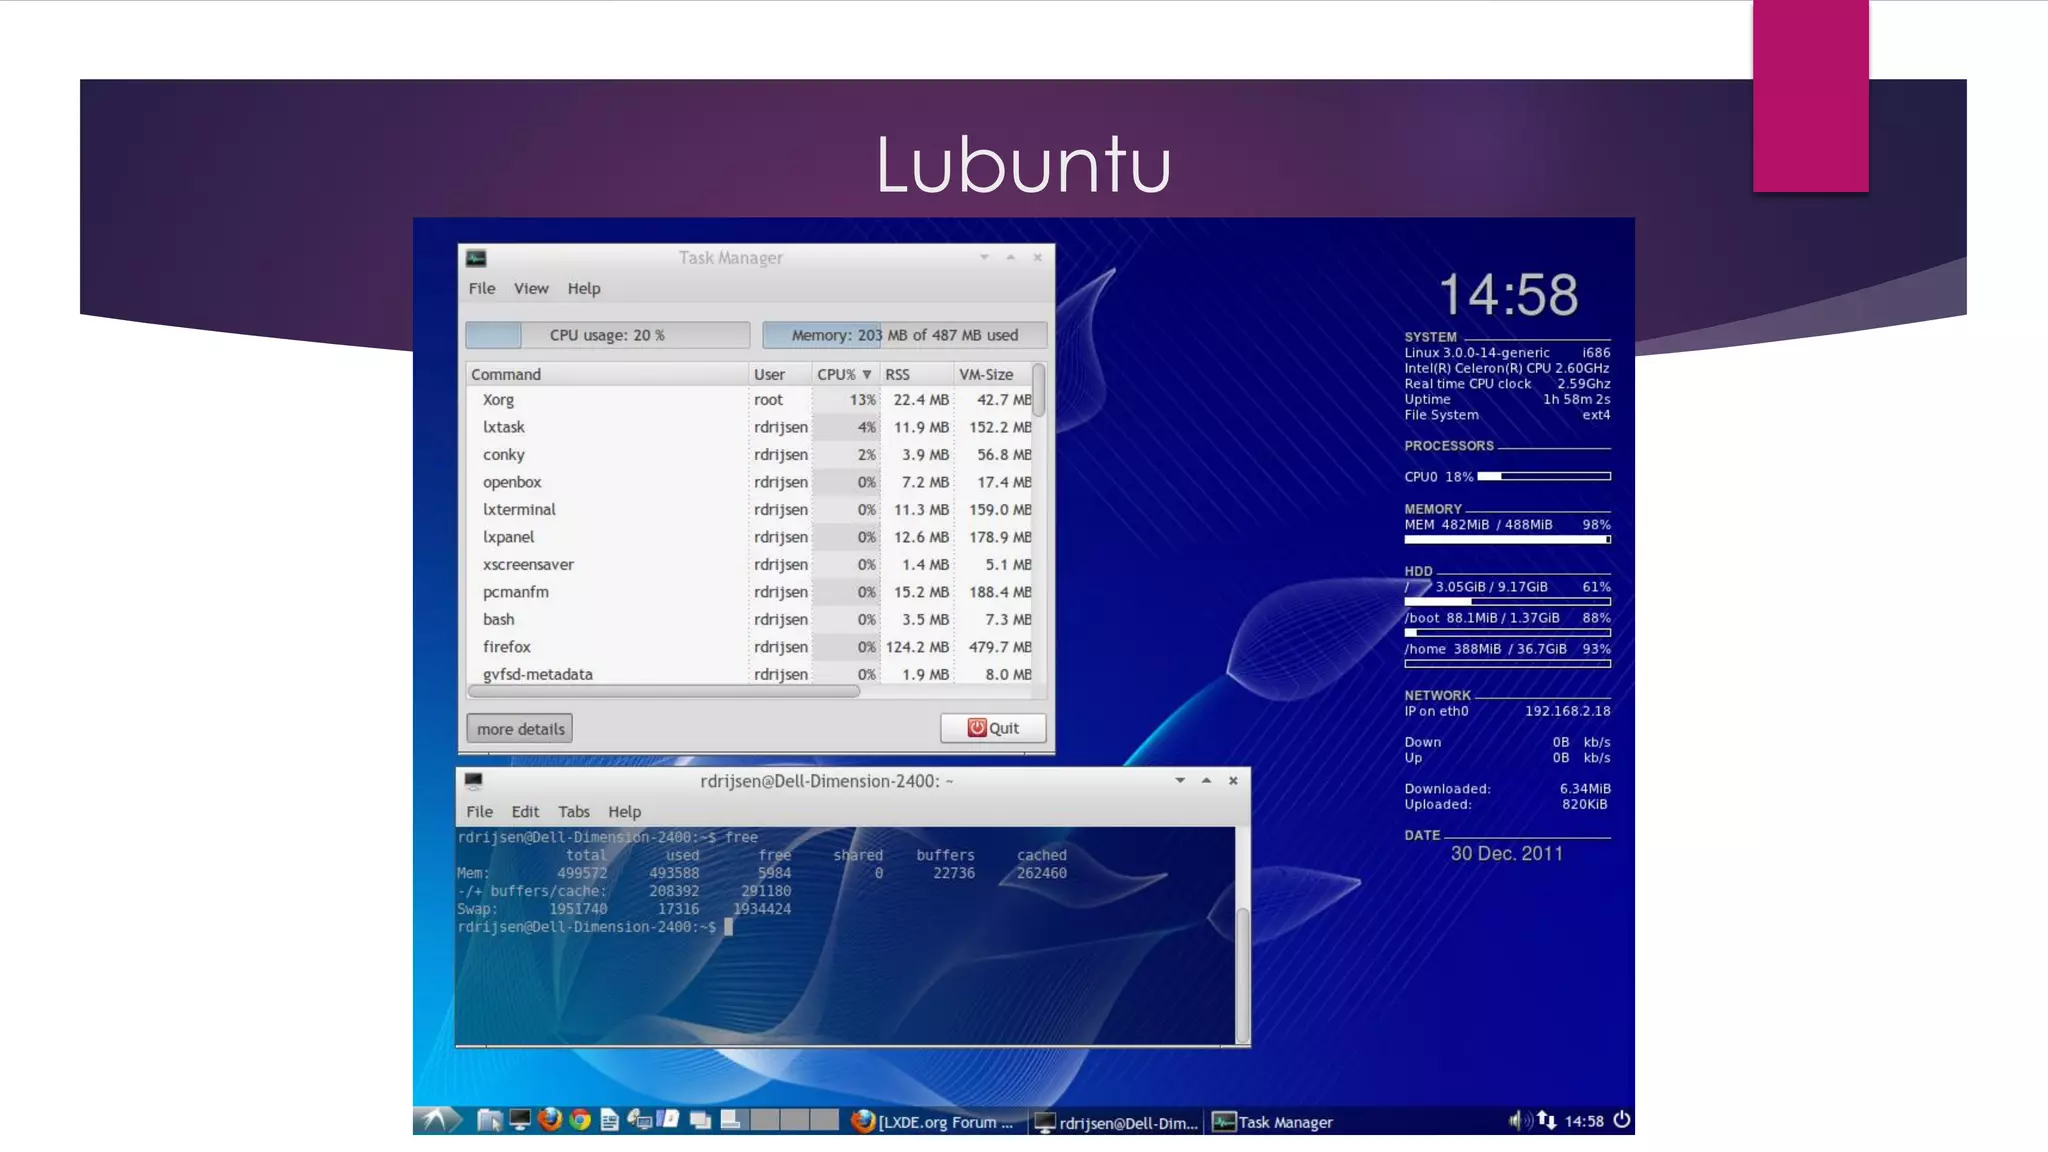
Task: Toggle CPU% column sort arrow
Action: point(866,374)
